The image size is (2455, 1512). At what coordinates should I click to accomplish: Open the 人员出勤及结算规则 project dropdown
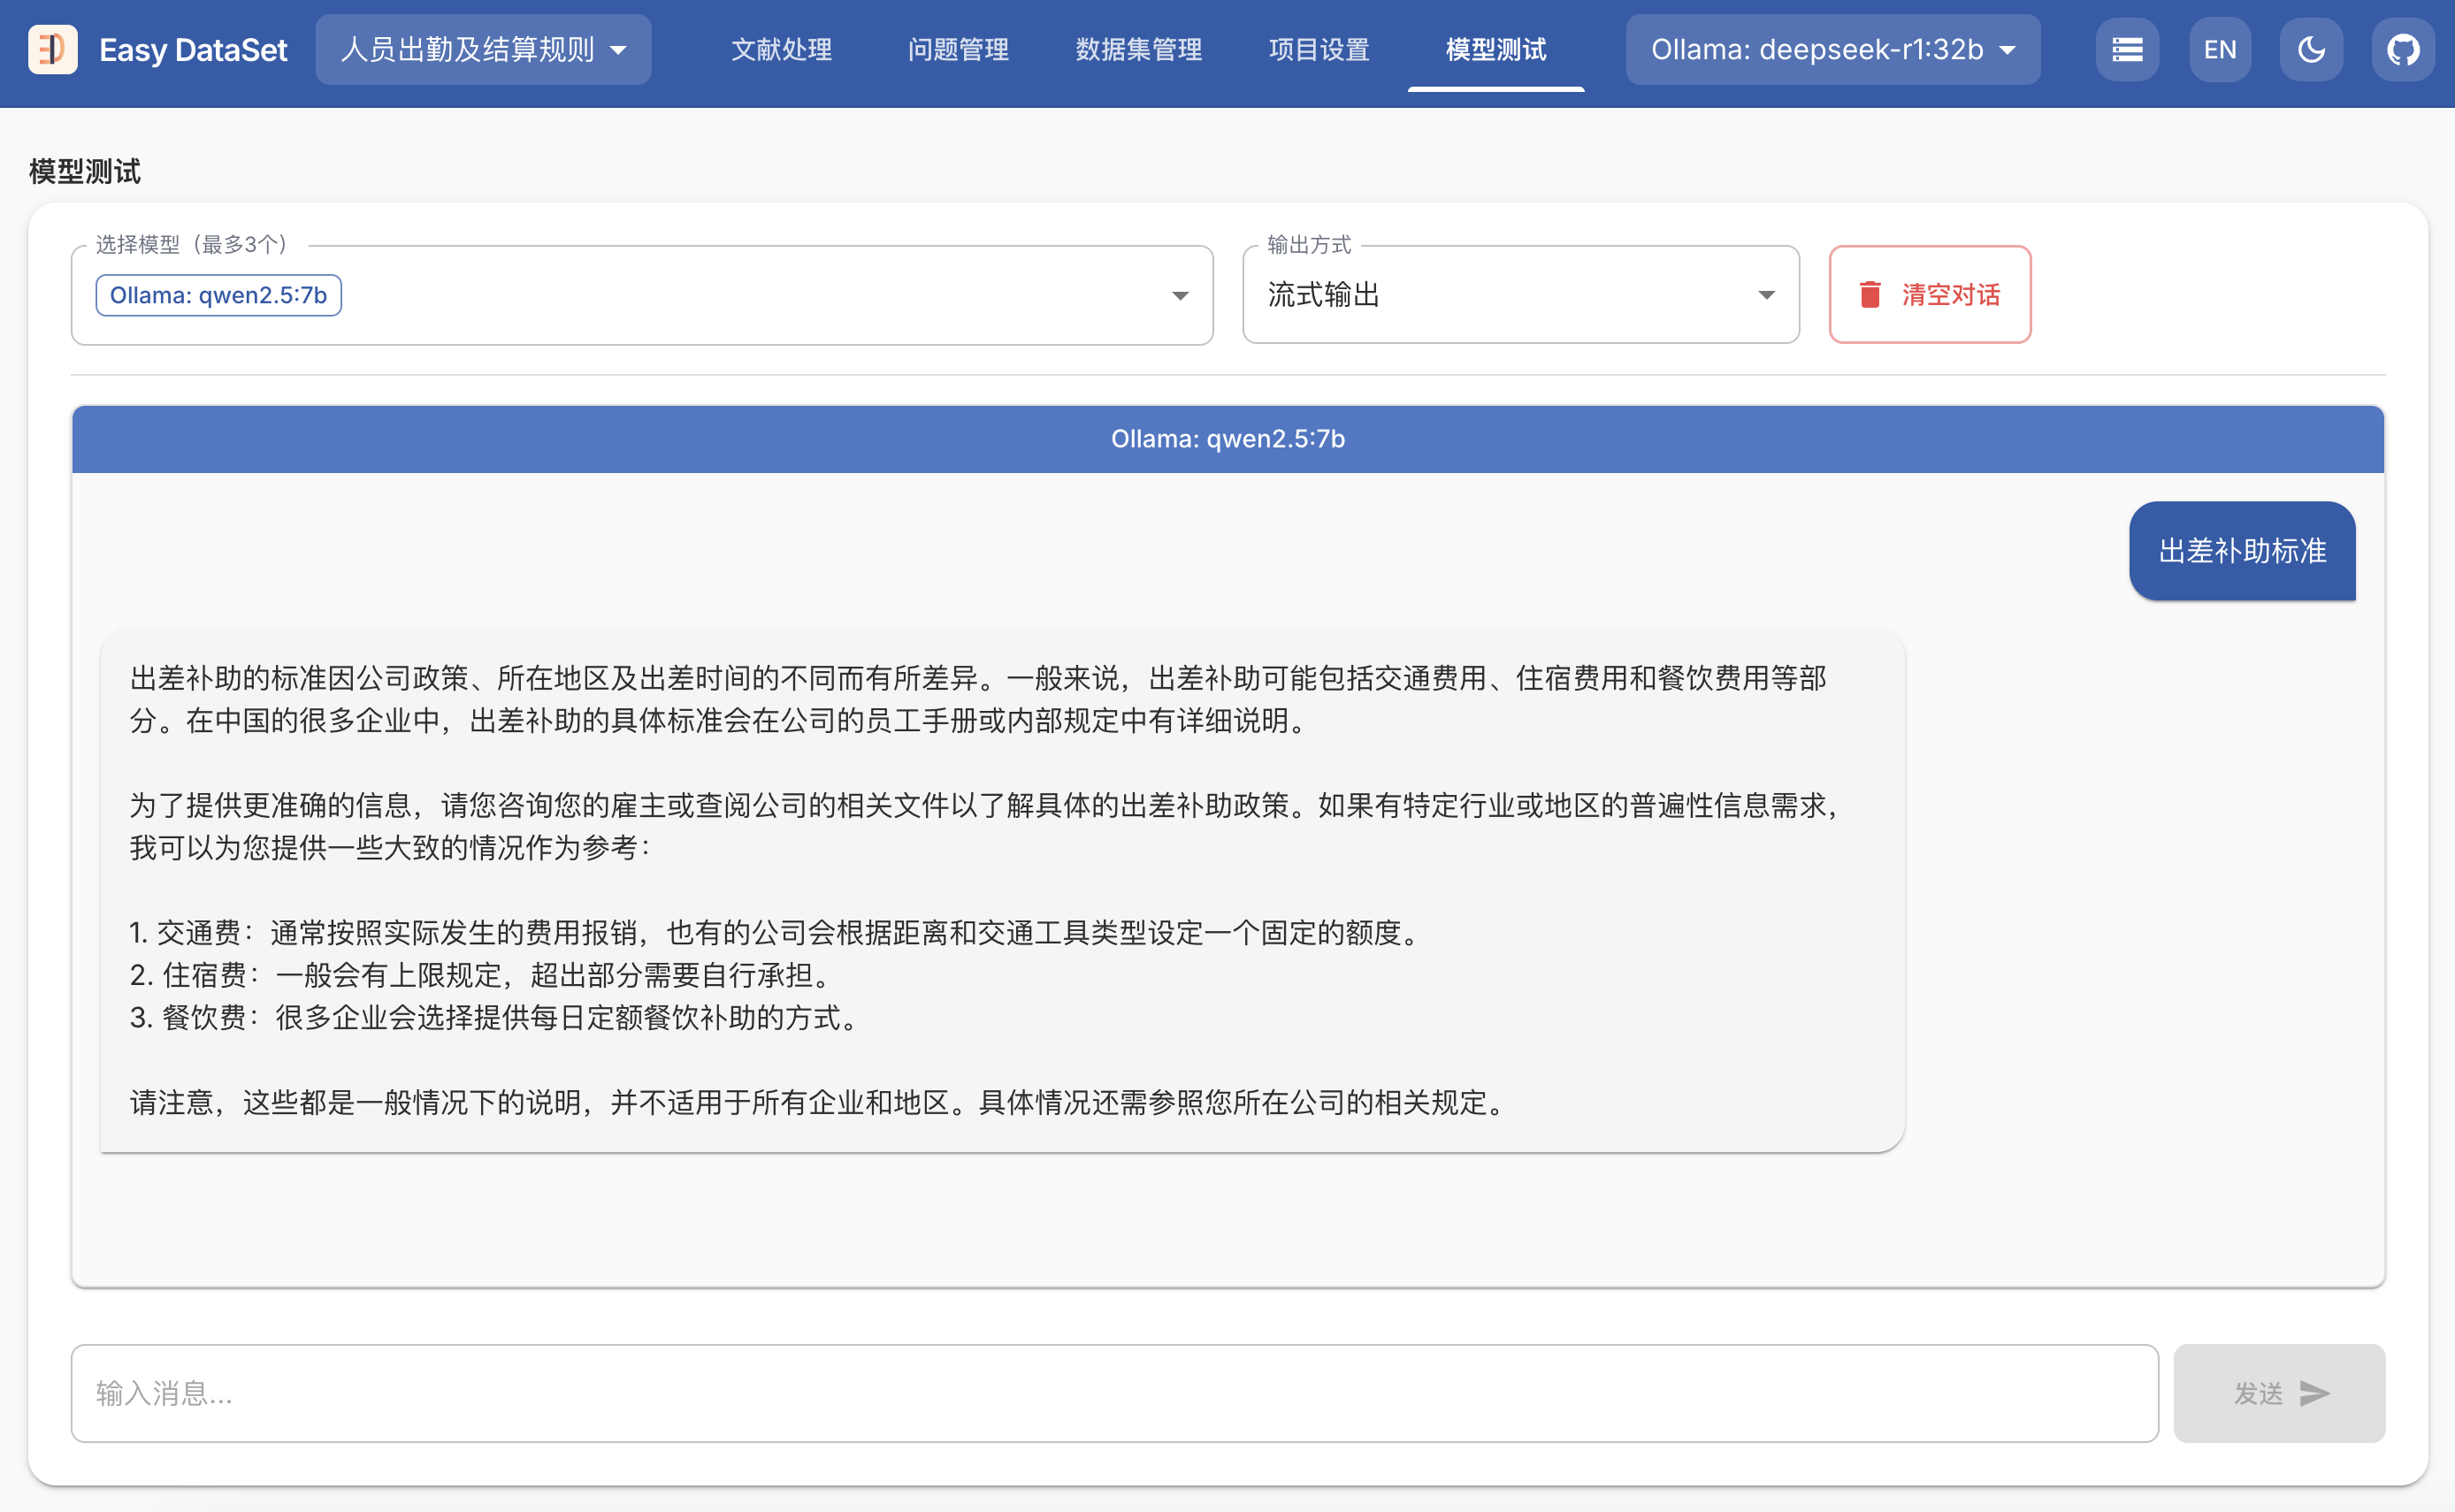point(483,49)
